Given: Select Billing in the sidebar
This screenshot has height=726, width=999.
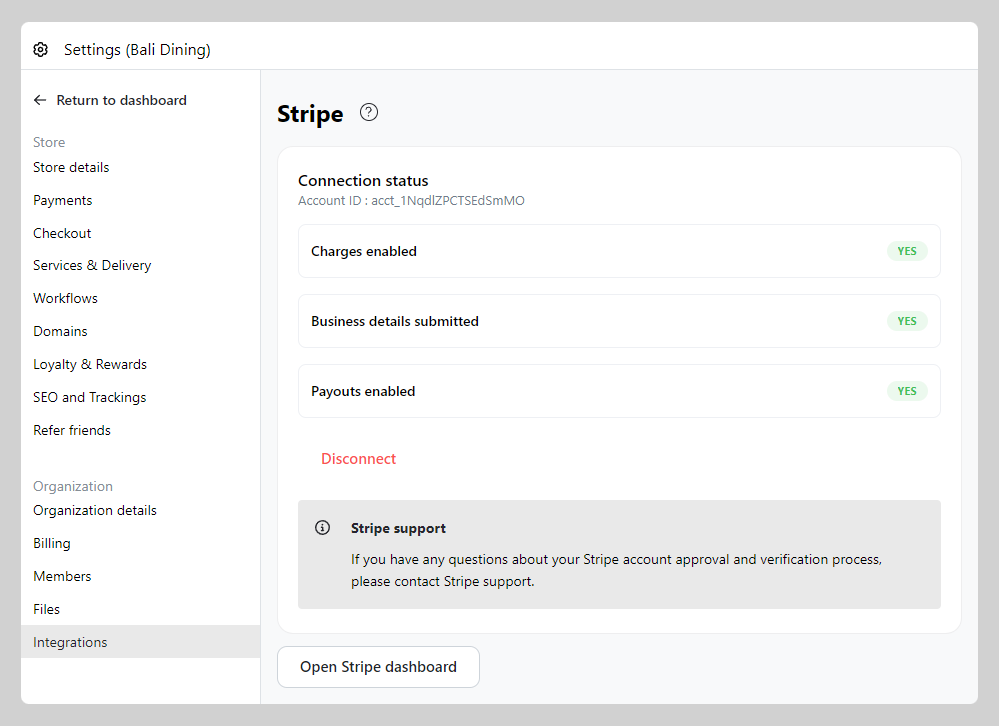Looking at the screenshot, I should (x=52, y=544).
